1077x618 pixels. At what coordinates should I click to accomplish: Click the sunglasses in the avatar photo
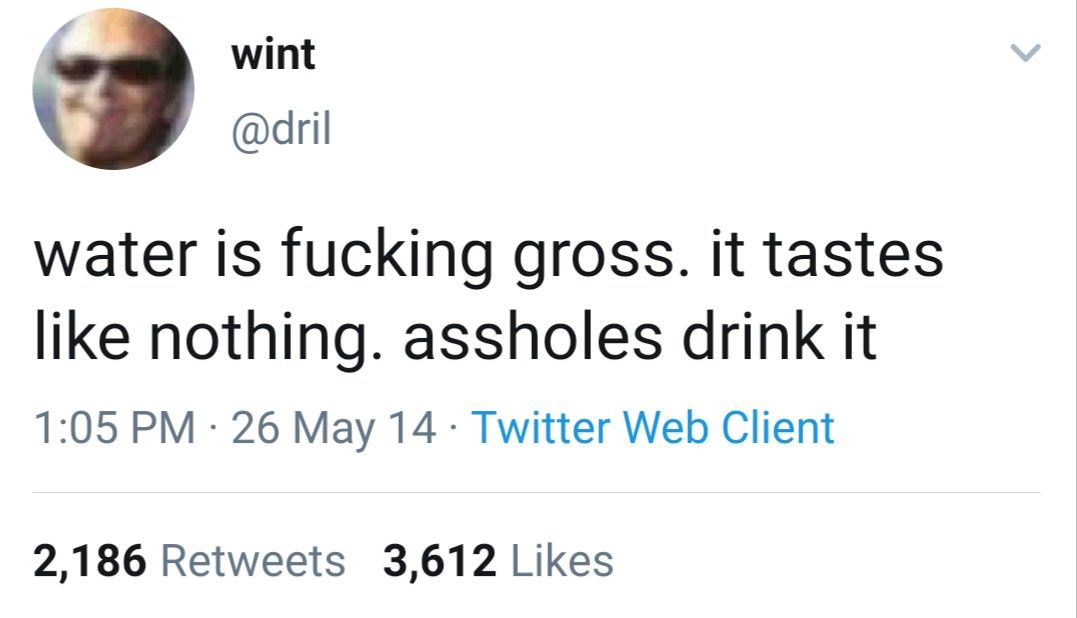pos(110,70)
